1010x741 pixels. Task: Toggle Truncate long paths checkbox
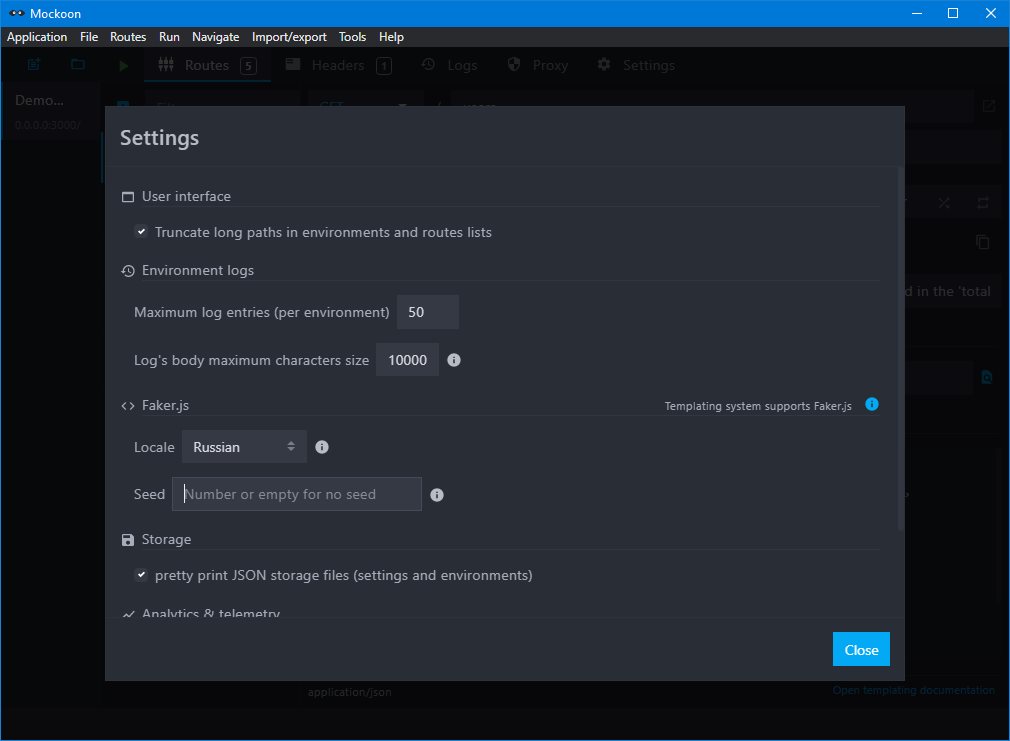tap(140, 231)
